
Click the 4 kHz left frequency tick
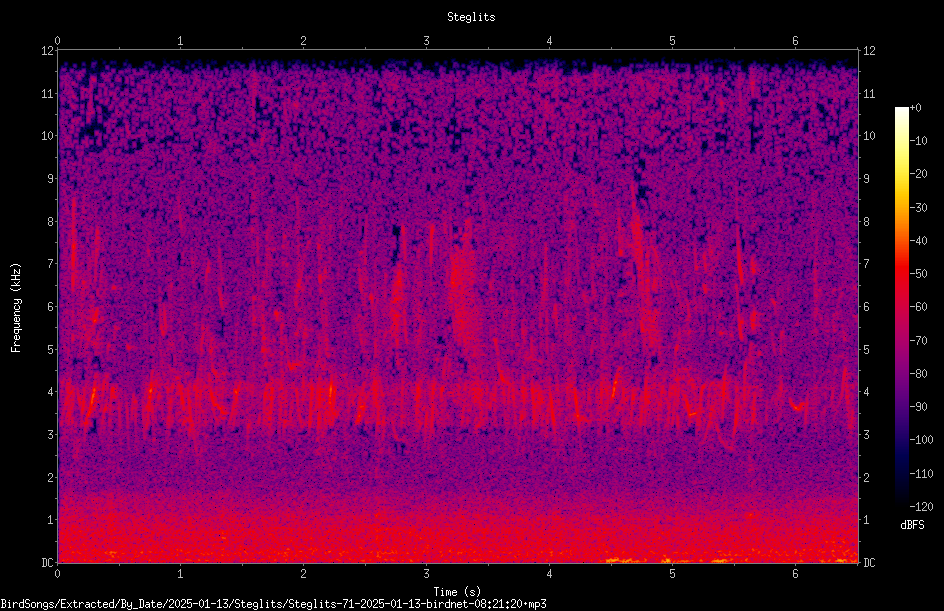tap(50, 391)
